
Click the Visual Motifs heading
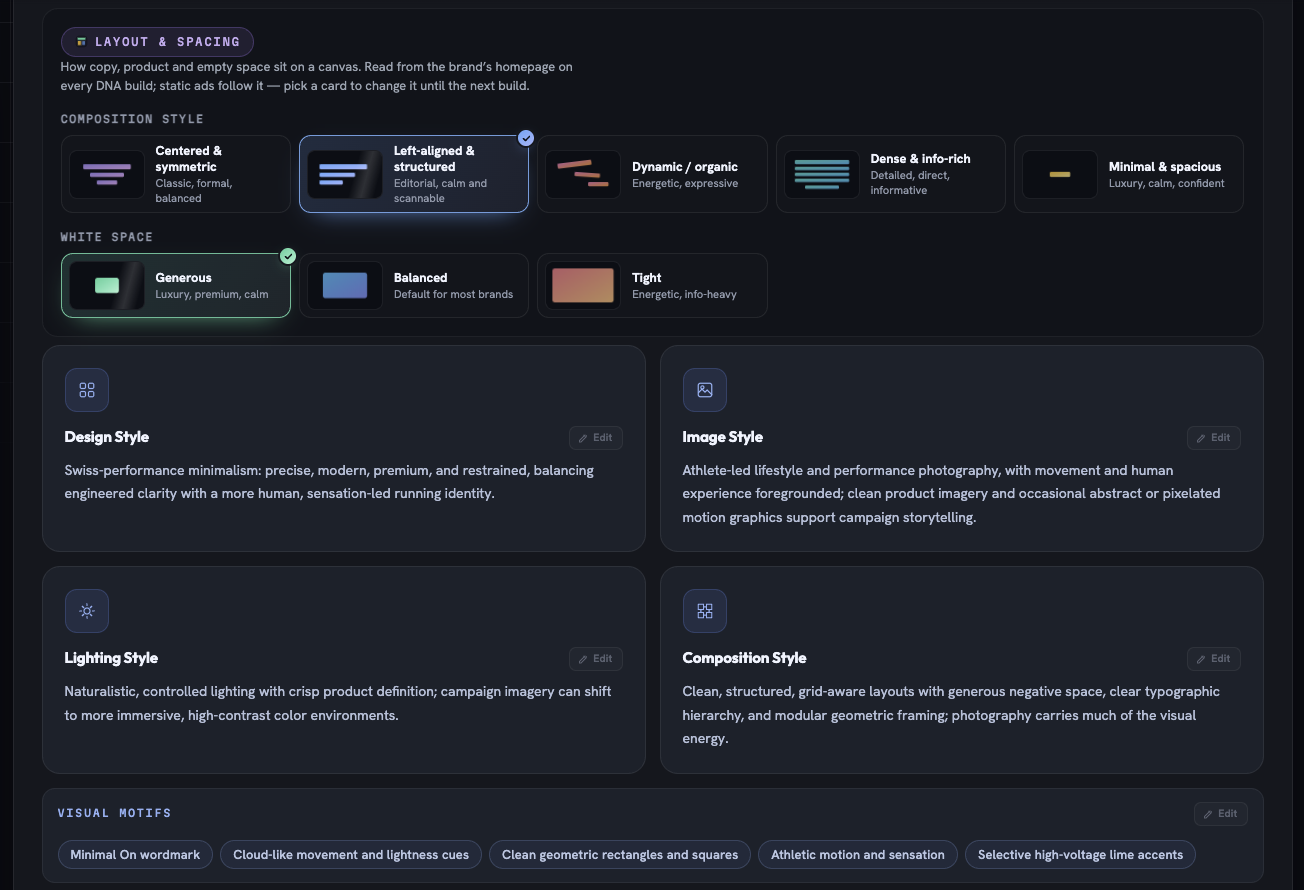coord(114,813)
